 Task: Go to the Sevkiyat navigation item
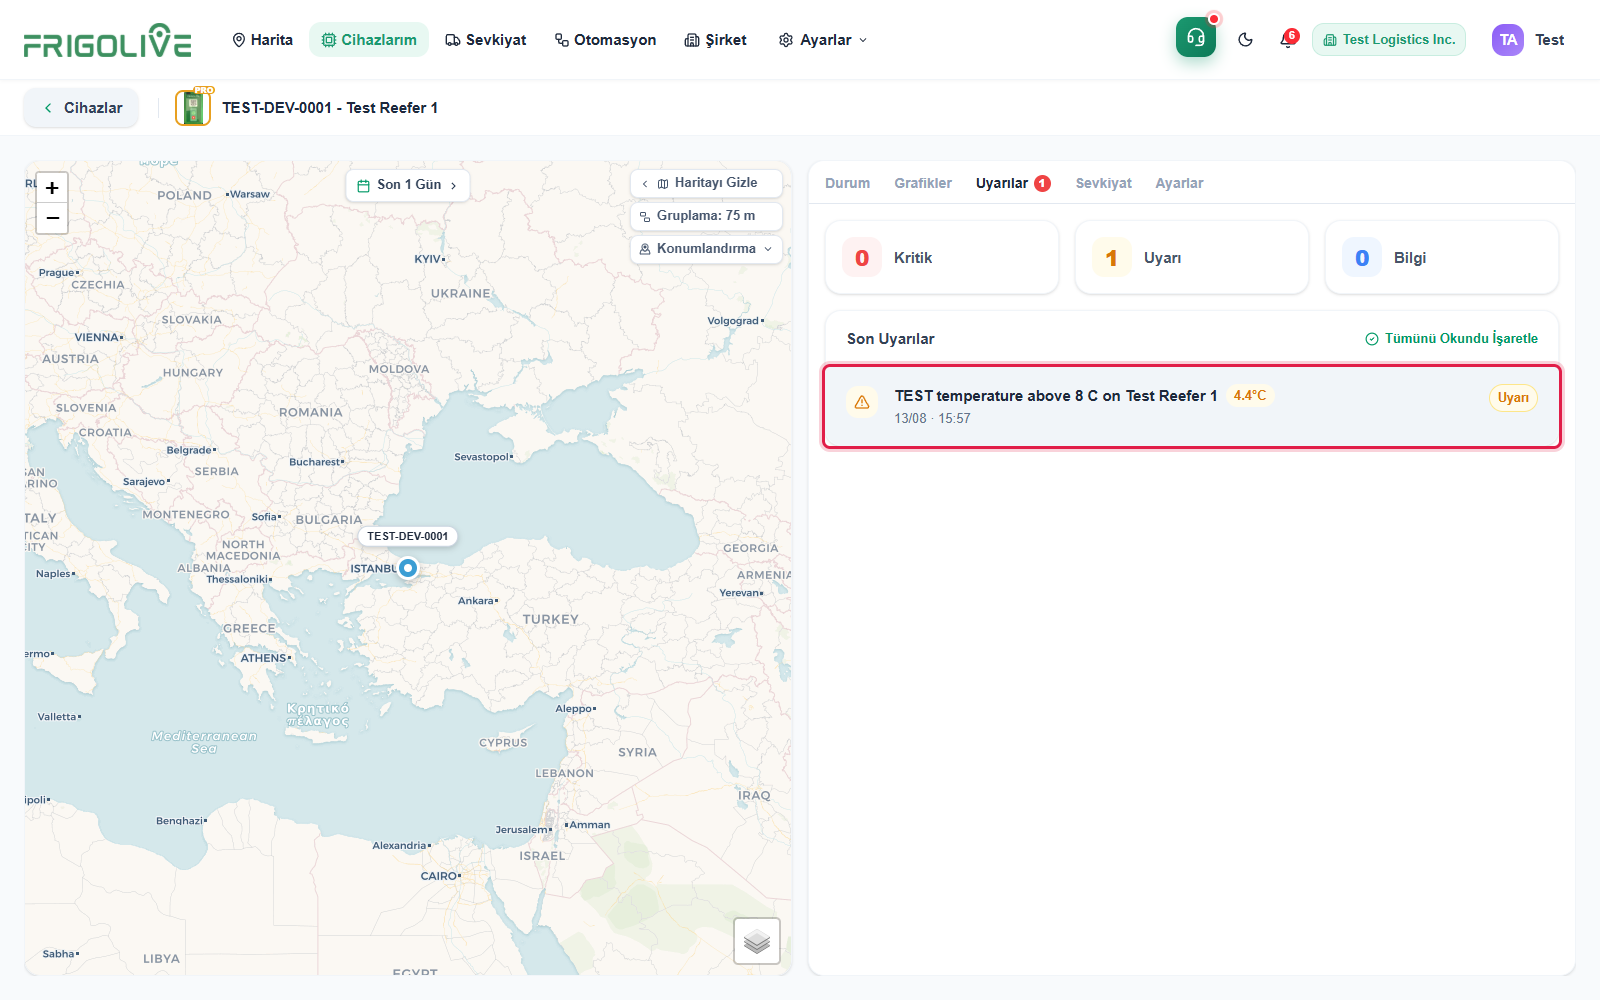click(x=486, y=40)
